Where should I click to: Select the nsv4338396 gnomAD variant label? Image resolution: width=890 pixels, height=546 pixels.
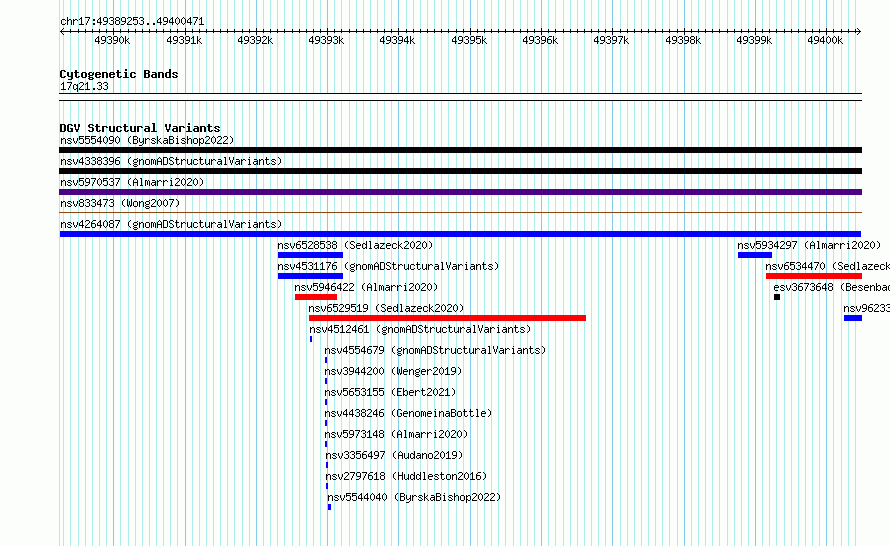coord(171,161)
